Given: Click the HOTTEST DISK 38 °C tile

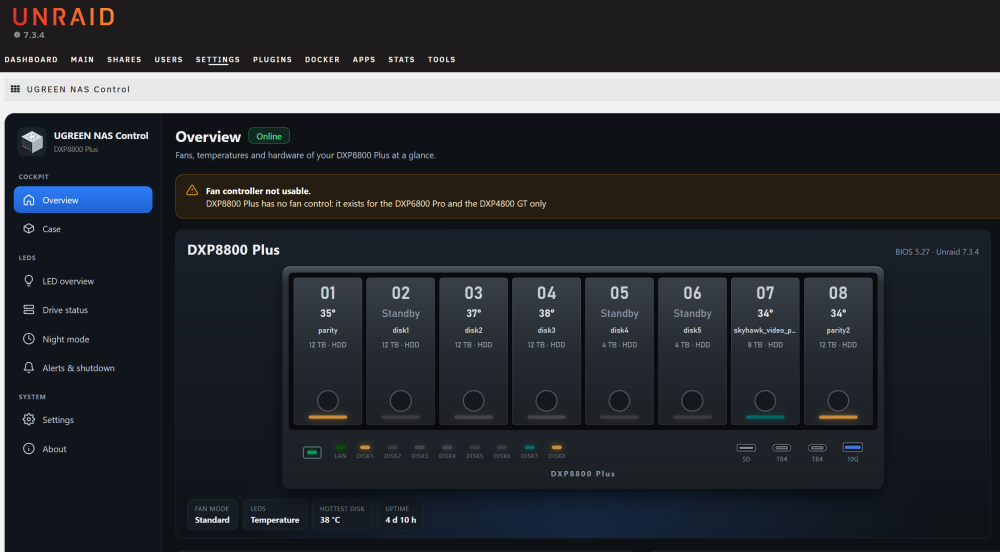Looking at the screenshot, I should point(342,514).
